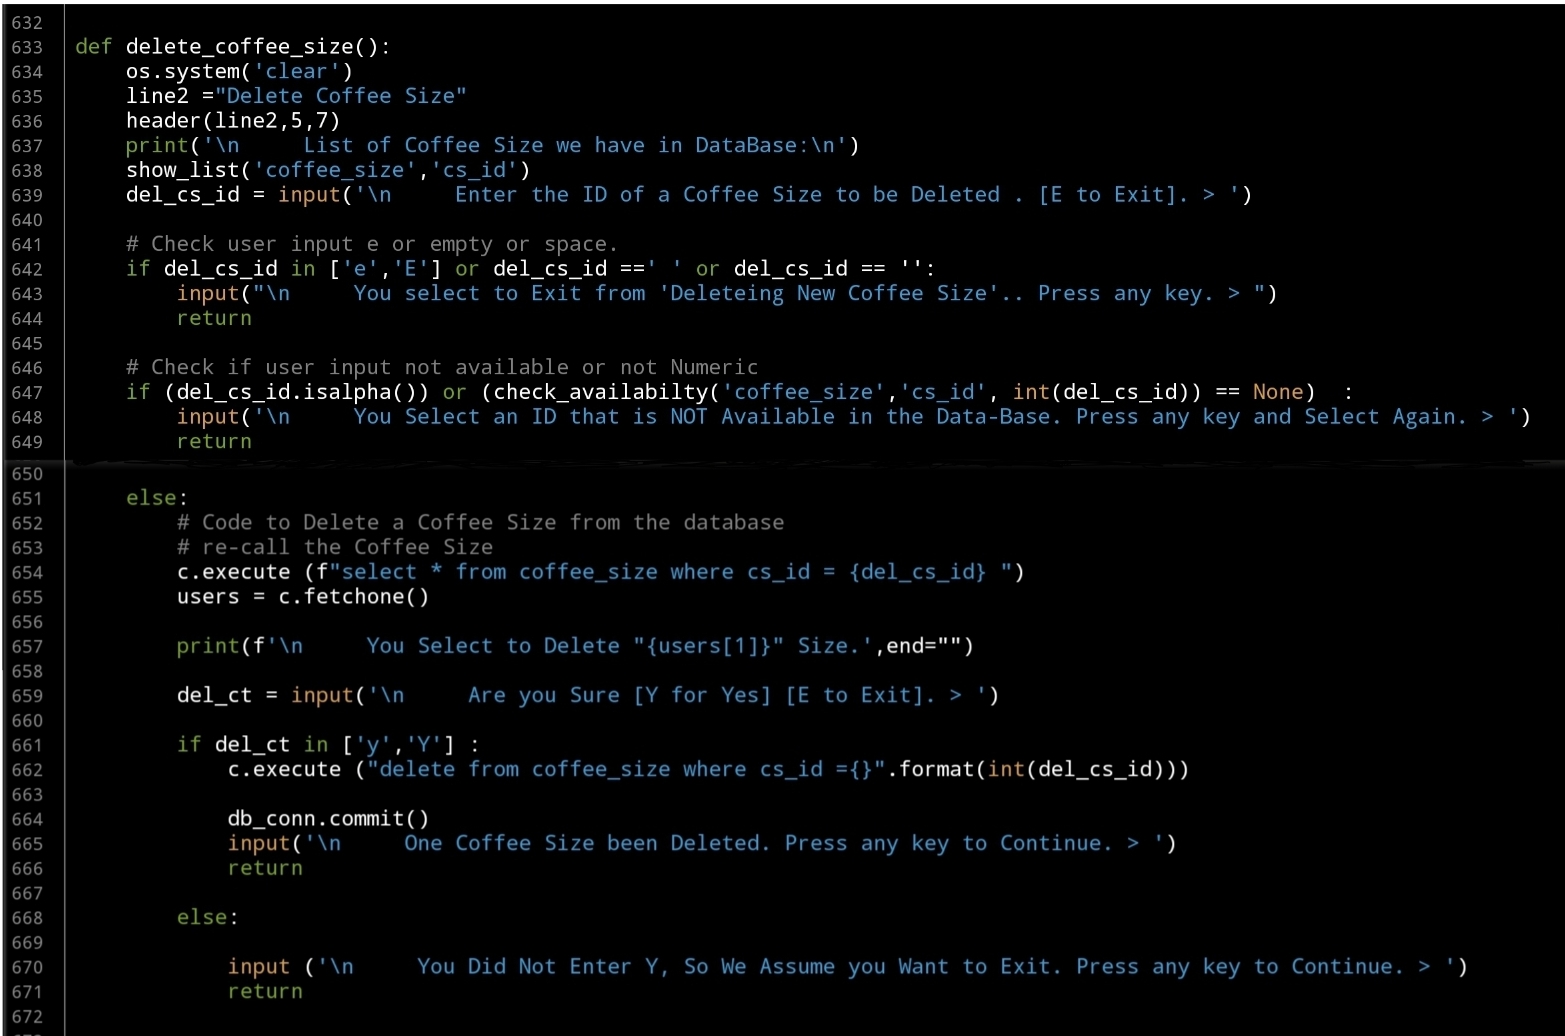Click line number 668 in the gutter
The width and height of the screenshot is (1565, 1036).
tap(27, 918)
